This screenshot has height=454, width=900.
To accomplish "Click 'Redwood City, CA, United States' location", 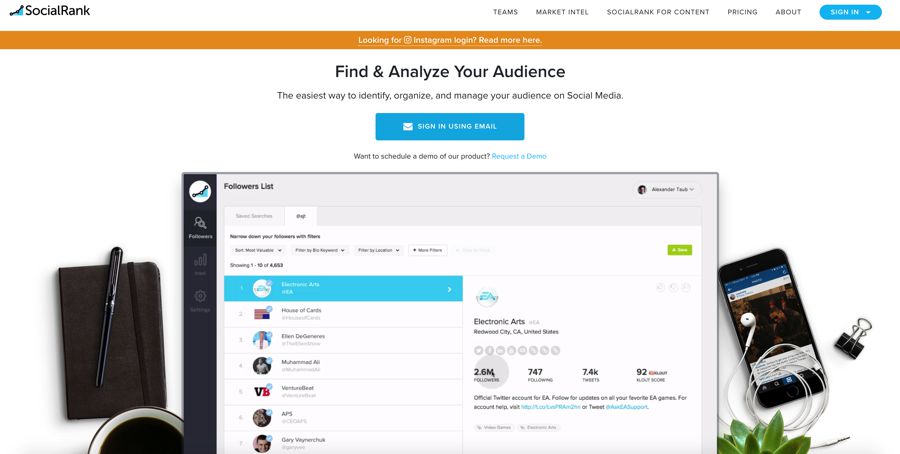I will click(516, 332).
